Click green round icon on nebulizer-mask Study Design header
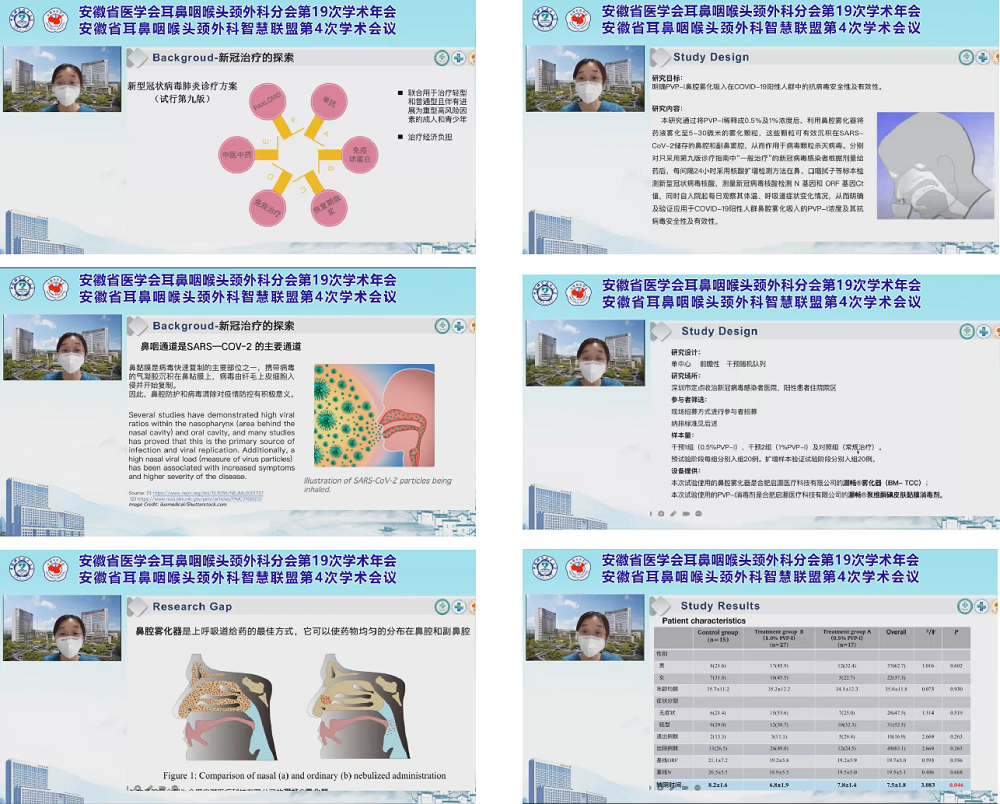 tap(966, 57)
